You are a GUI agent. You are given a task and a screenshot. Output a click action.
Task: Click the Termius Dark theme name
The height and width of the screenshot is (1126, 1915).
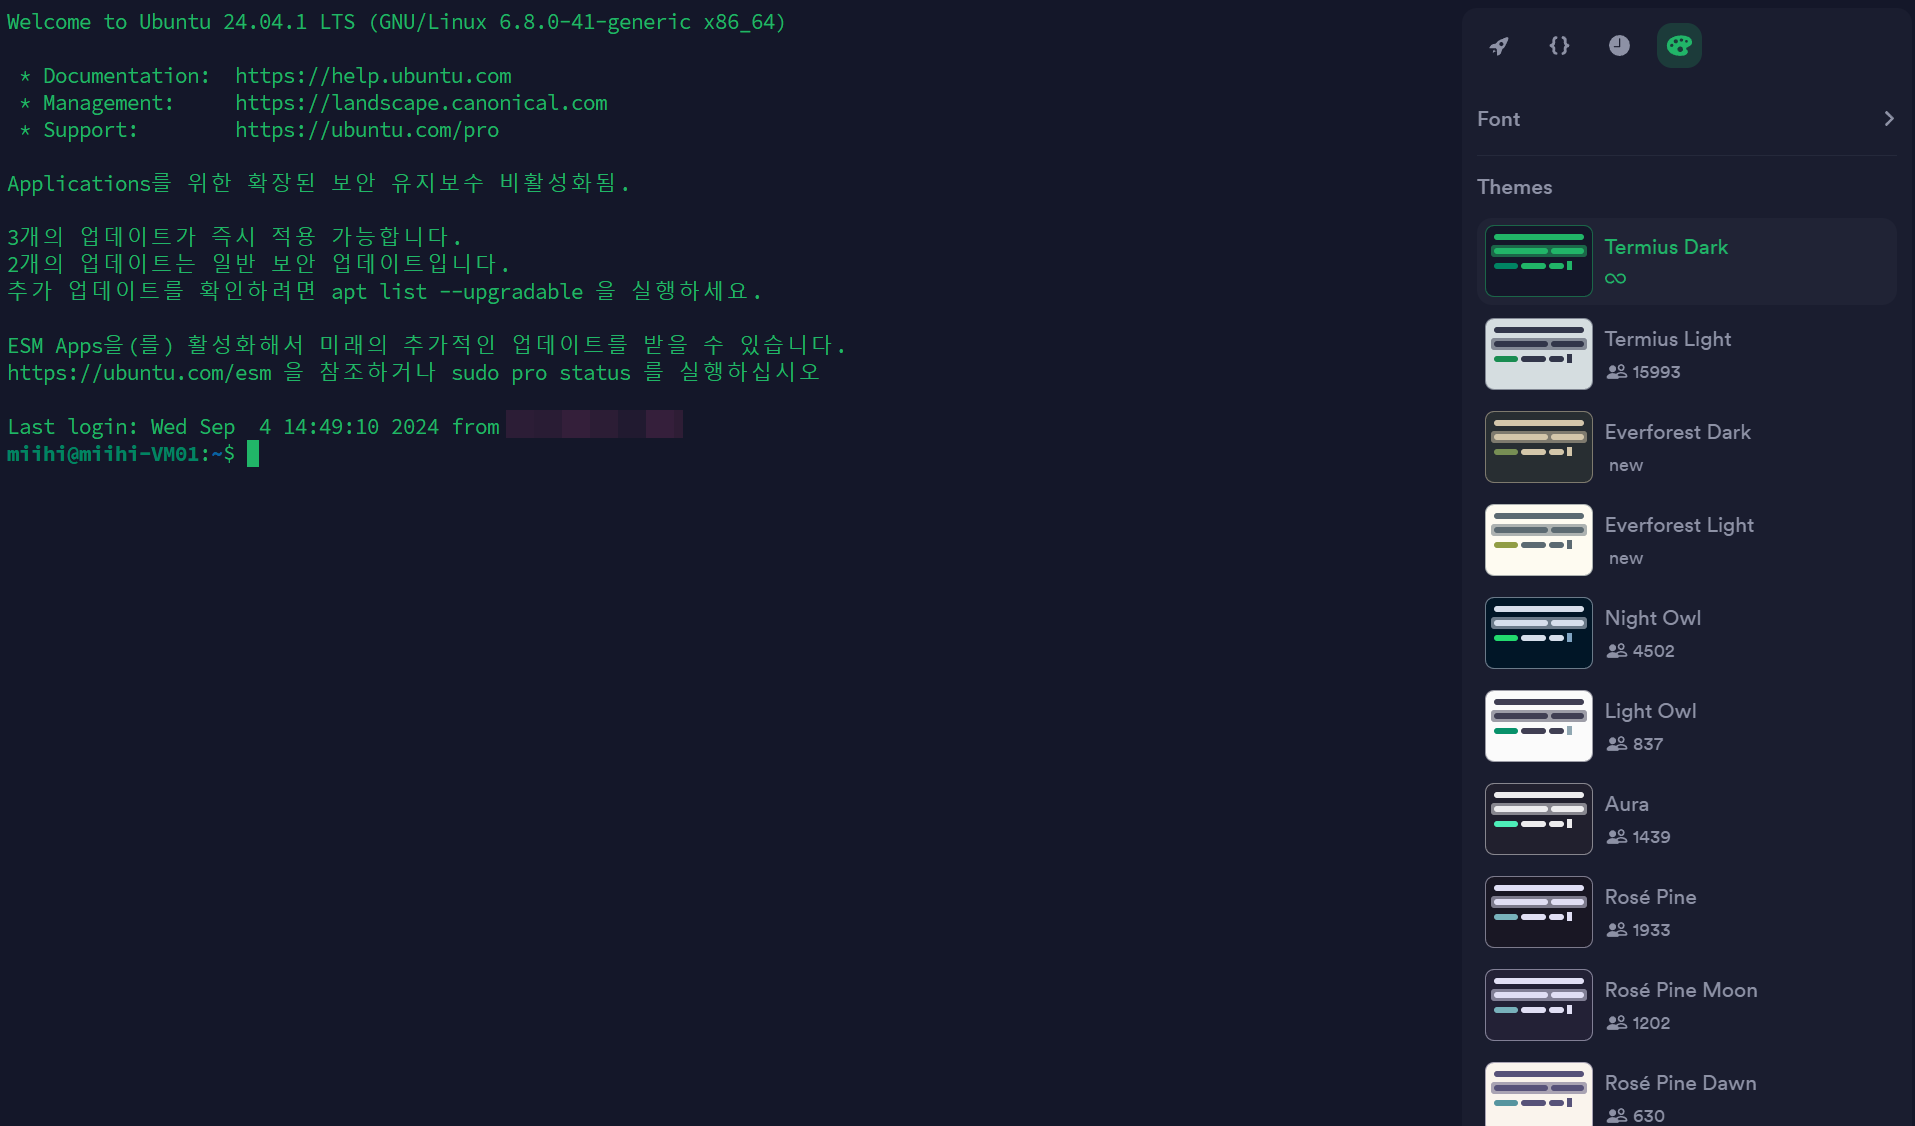pos(1666,247)
